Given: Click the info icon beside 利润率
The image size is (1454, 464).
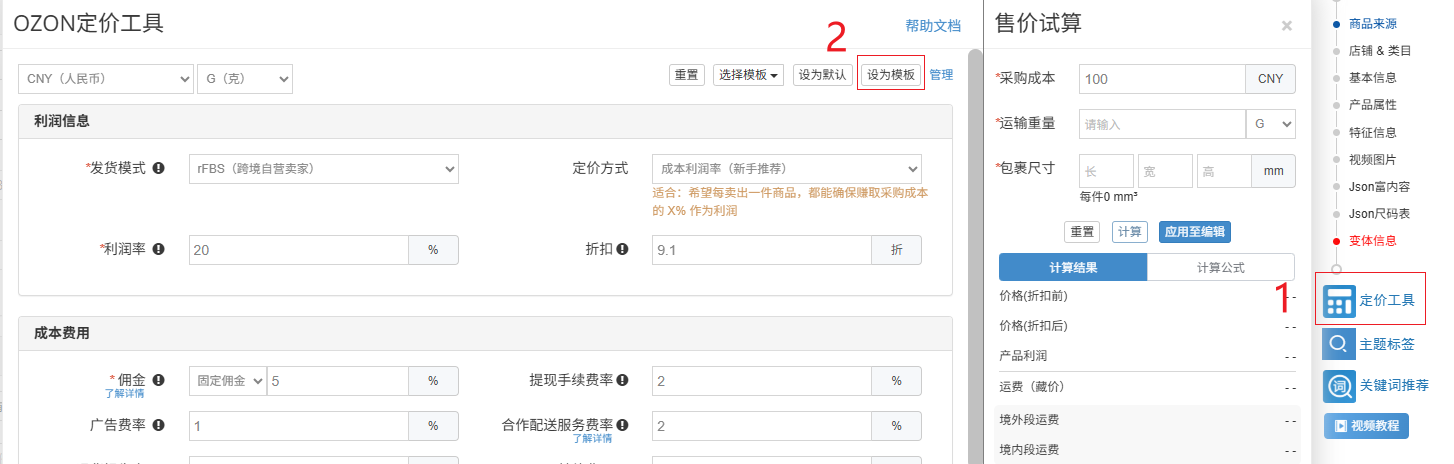Looking at the screenshot, I should coord(158,249).
